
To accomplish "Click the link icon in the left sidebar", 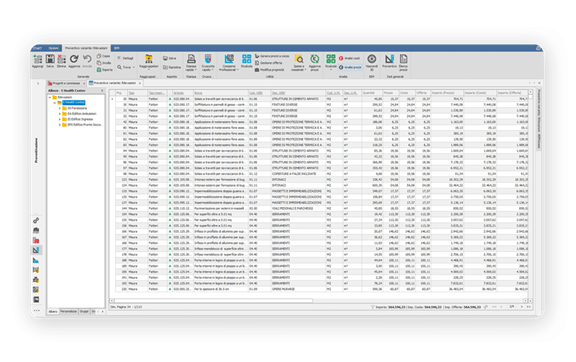I will point(36,220).
